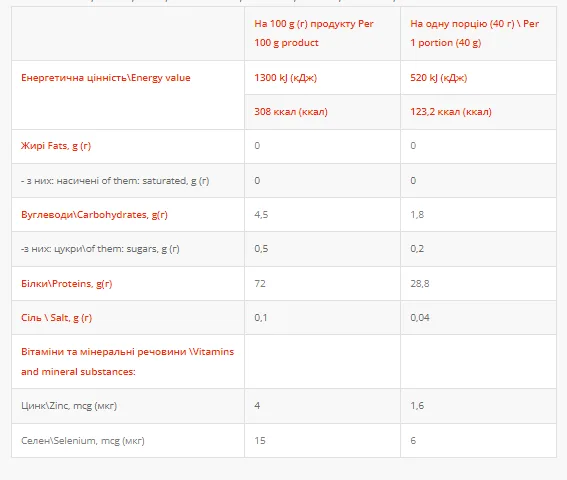
Task: Click the '520 kJ (кДж)' value
Action: pyautogui.click(x=439, y=78)
